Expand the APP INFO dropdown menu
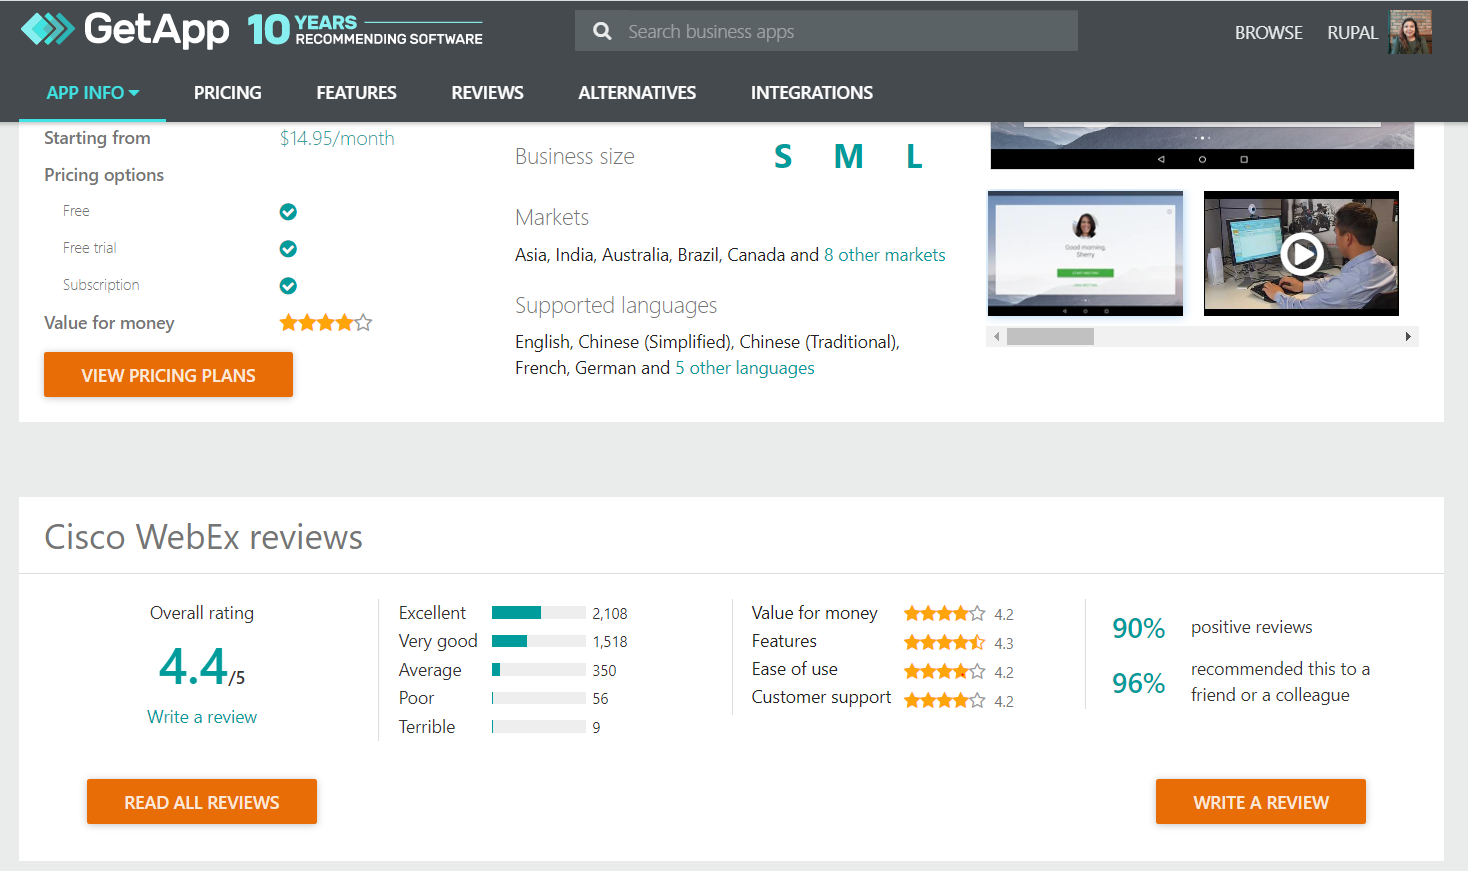 (93, 93)
